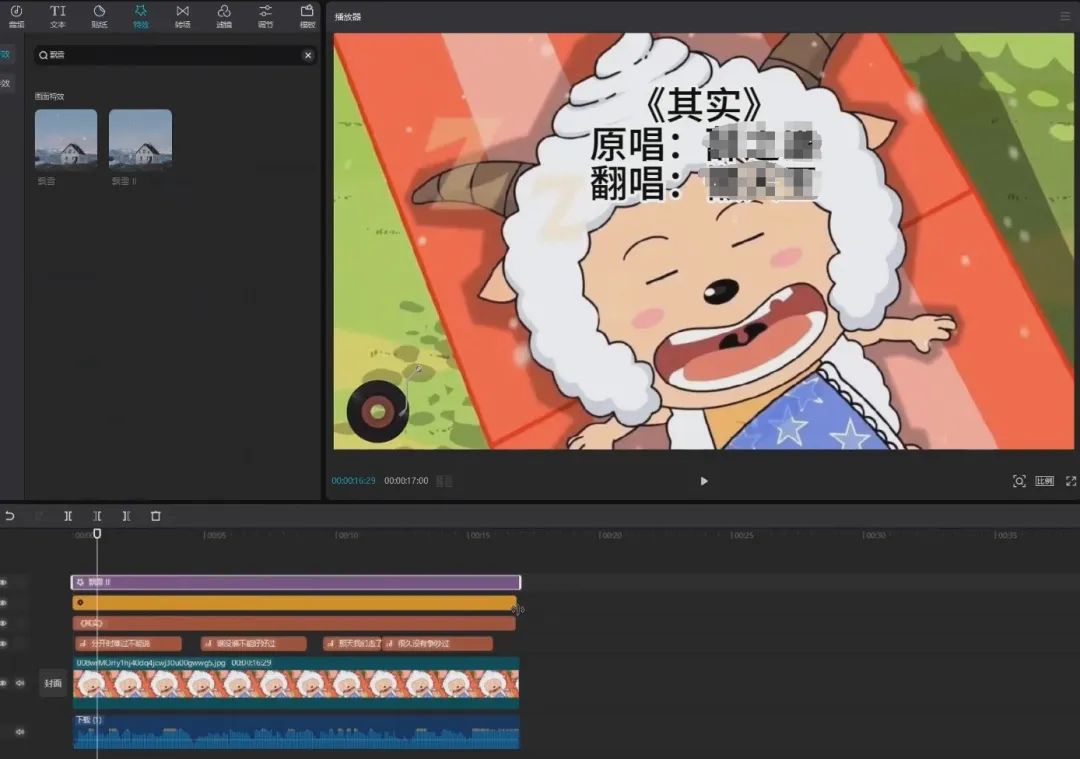The image size is (1080, 759).
Task: Open the aspect ratio (比例) menu
Action: [1044, 481]
